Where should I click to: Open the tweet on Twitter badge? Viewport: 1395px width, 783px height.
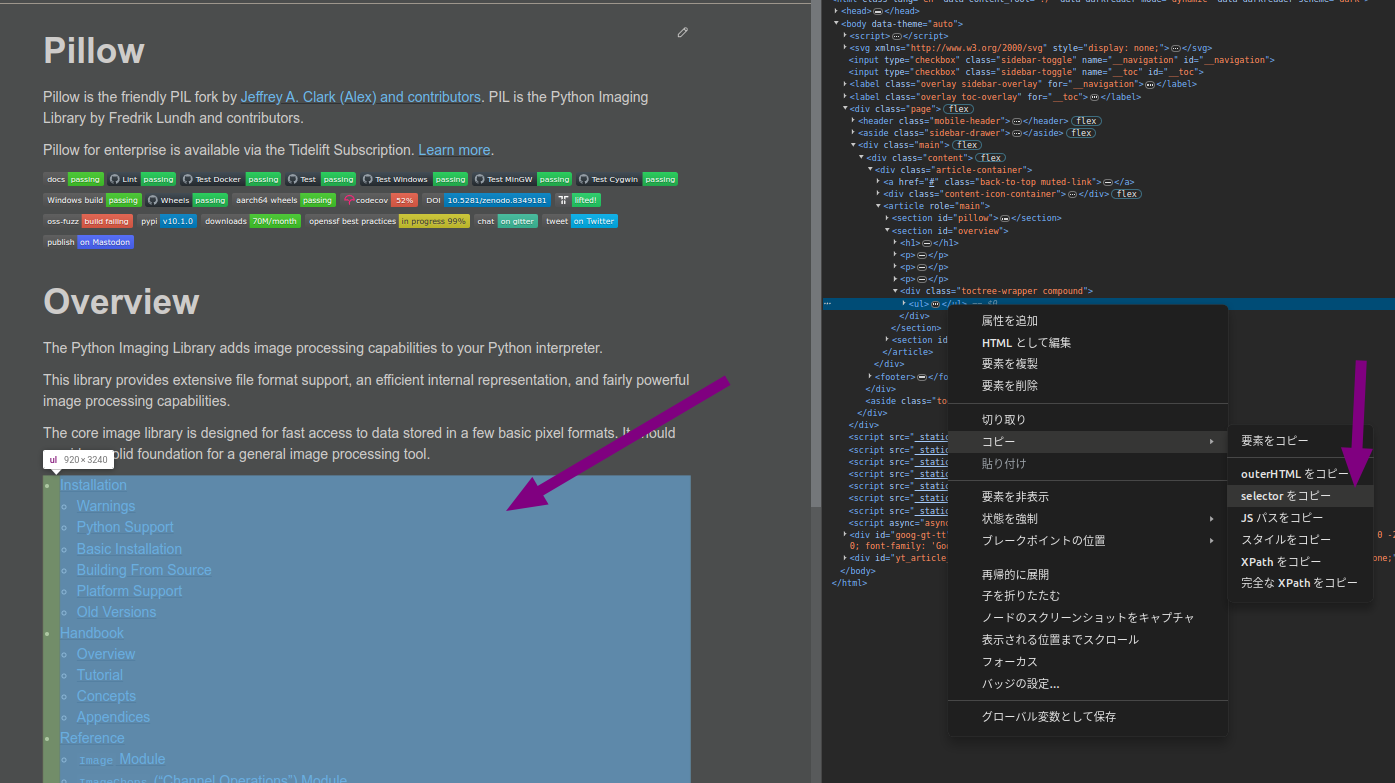click(580, 221)
